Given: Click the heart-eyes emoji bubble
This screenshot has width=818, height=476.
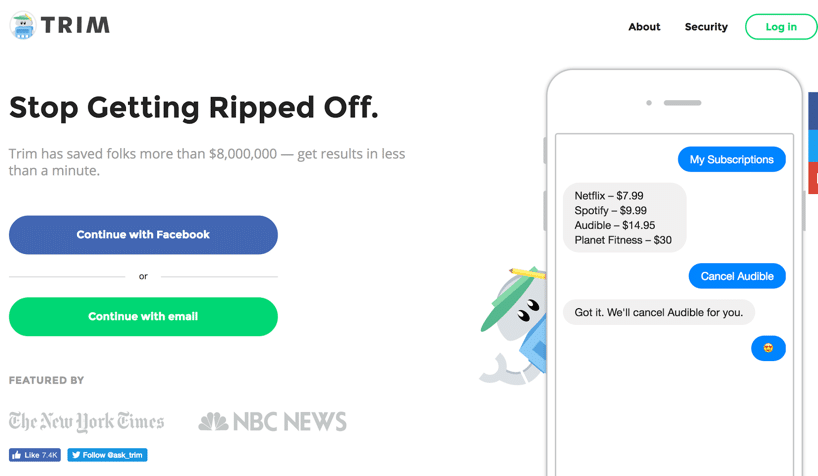Looking at the screenshot, I should coord(768,348).
